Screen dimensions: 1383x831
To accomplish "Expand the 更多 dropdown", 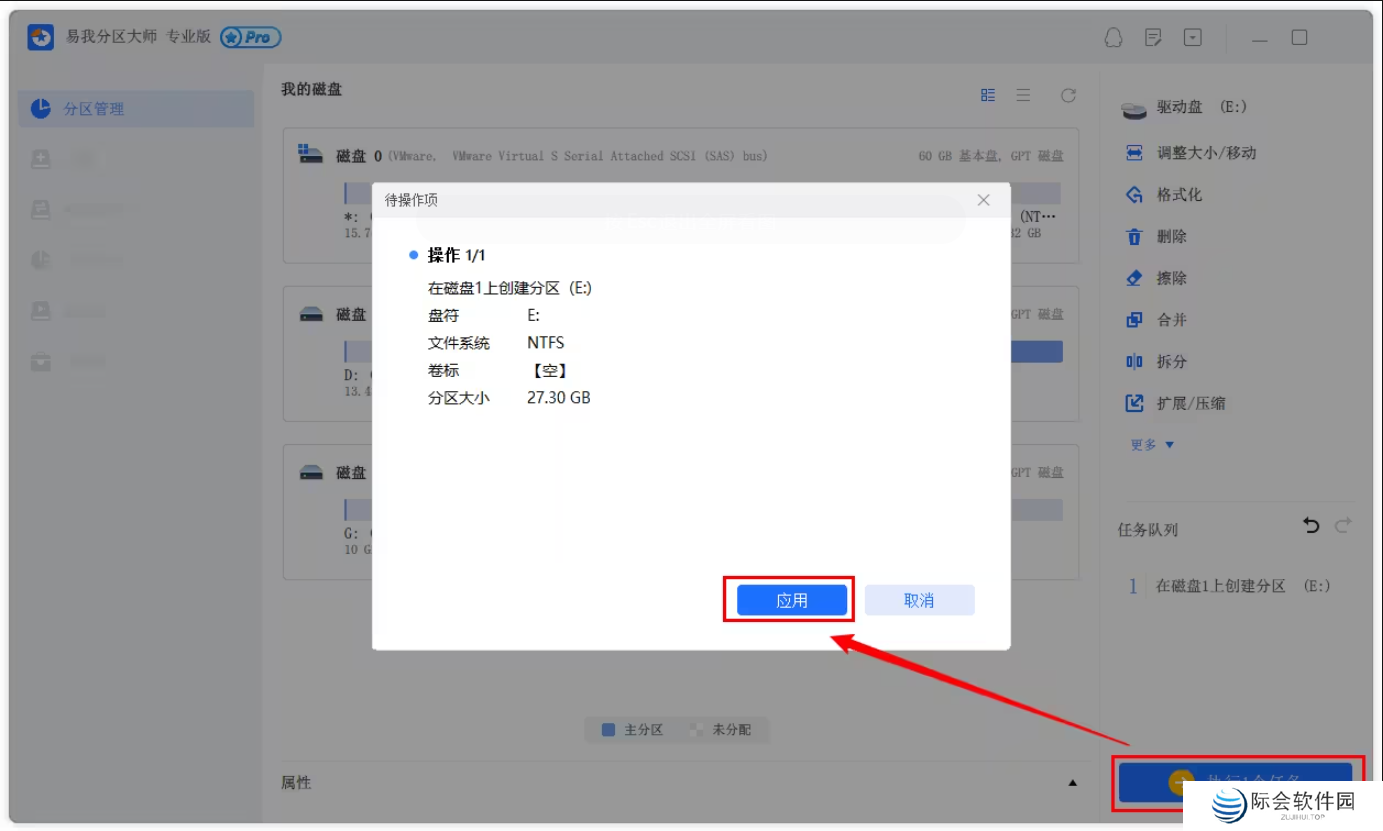I will [x=1152, y=445].
